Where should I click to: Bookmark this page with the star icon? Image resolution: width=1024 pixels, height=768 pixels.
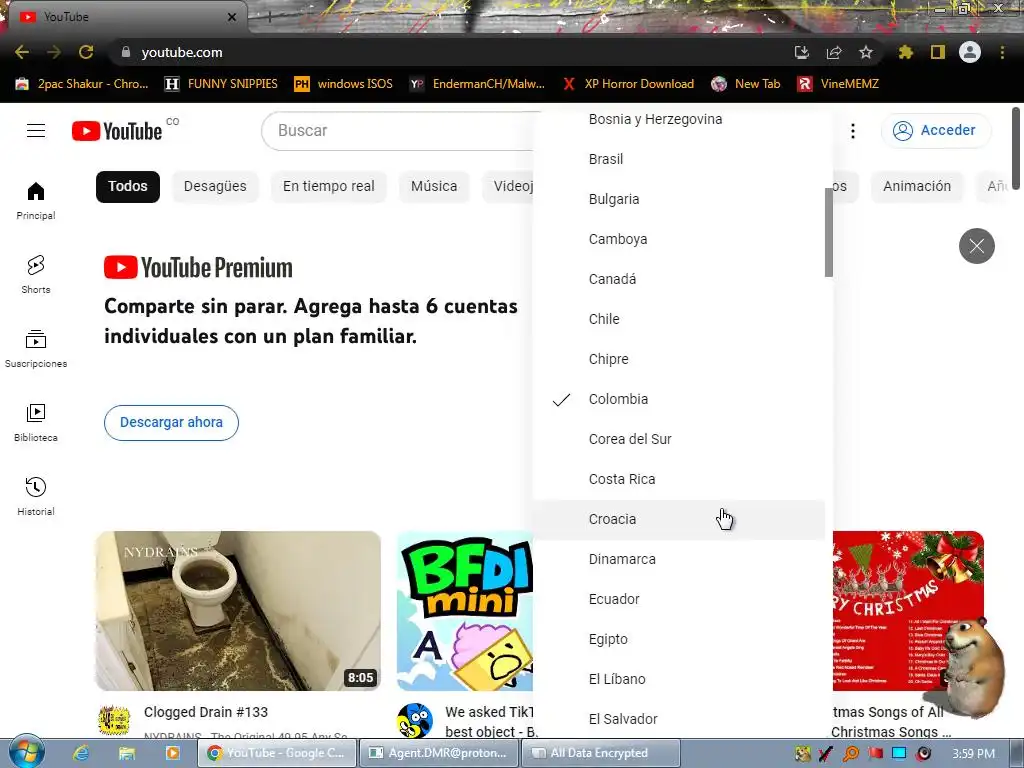(x=865, y=52)
